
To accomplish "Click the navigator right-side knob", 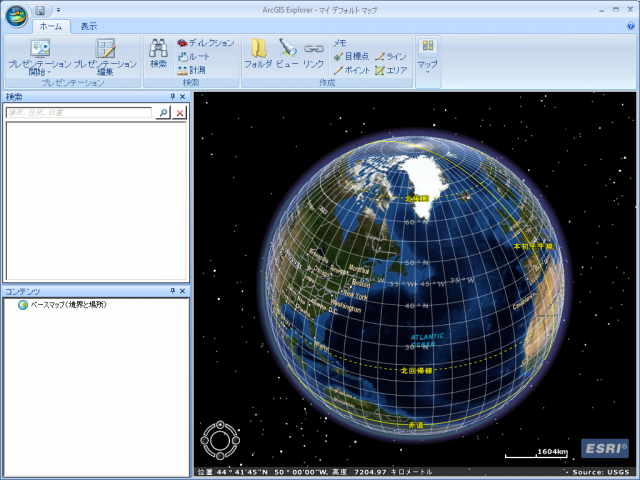I will [x=236, y=440].
